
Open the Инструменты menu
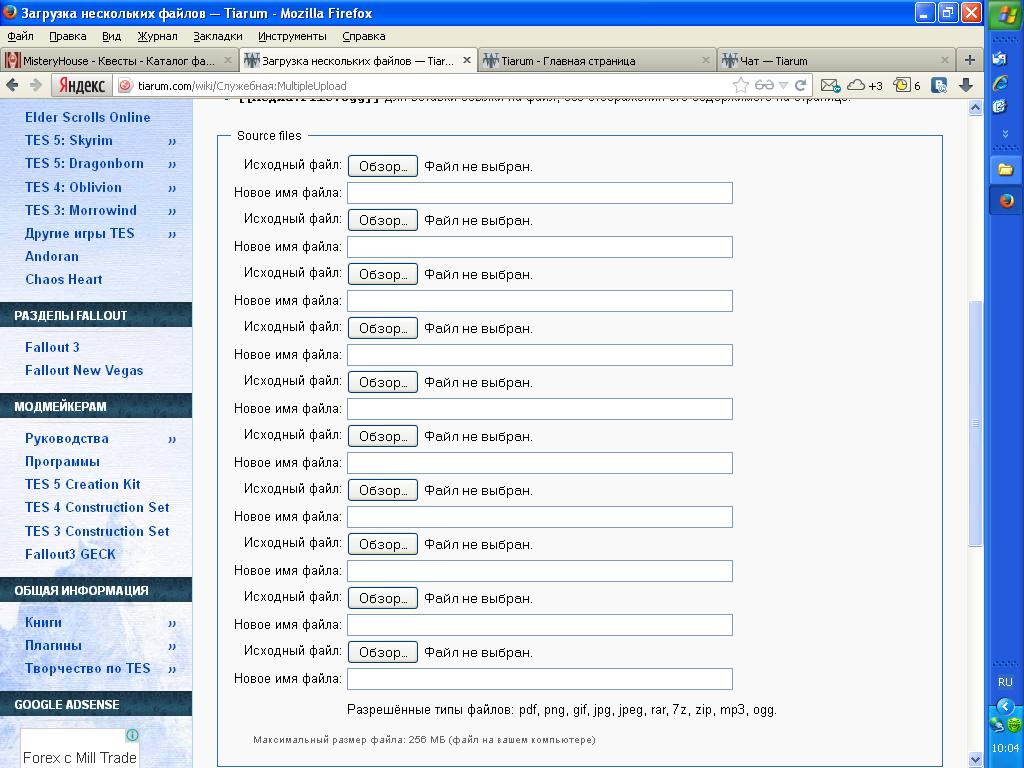pos(292,37)
